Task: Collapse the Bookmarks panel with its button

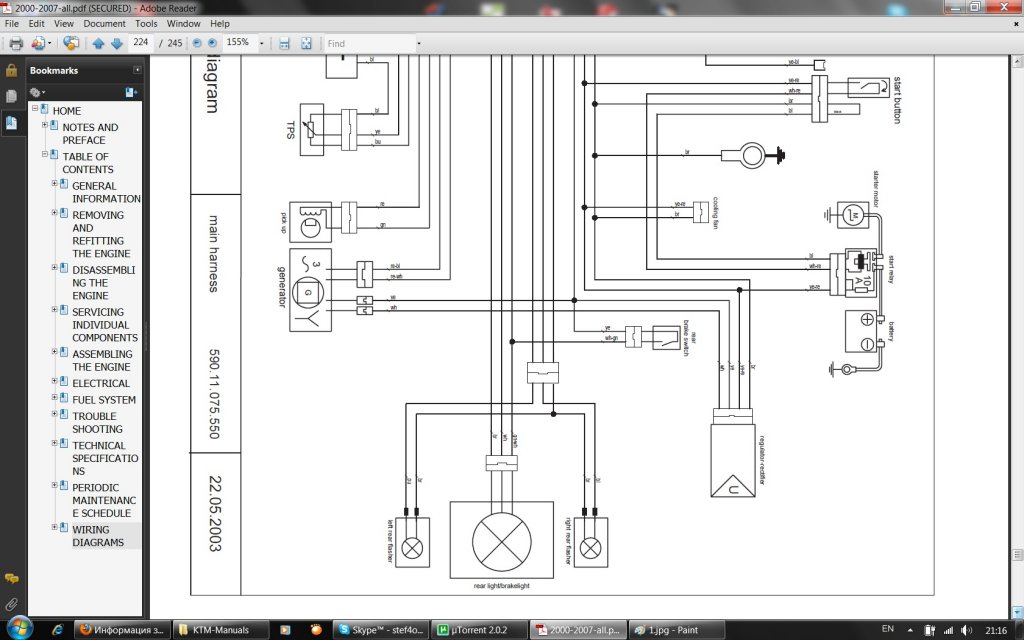Action: (137, 70)
